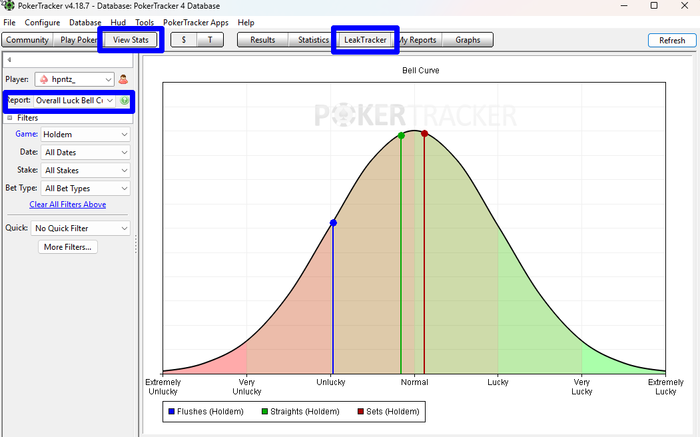This screenshot has width=700, height=437.
Task: Select the tournaments T toggle
Action: tap(210, 40)
